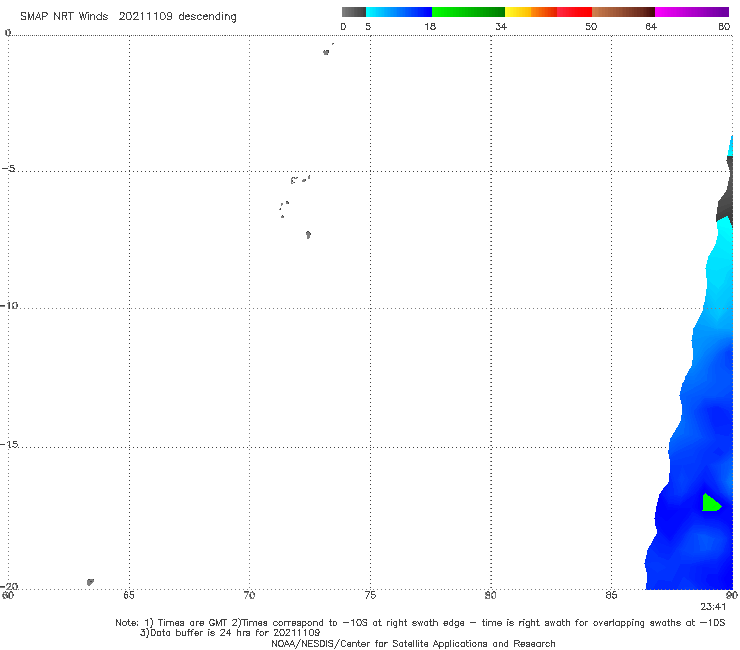Click the title text 'SMAP NRT Winds'
This screenshot has height=650, width=740.
coord(64,17)
